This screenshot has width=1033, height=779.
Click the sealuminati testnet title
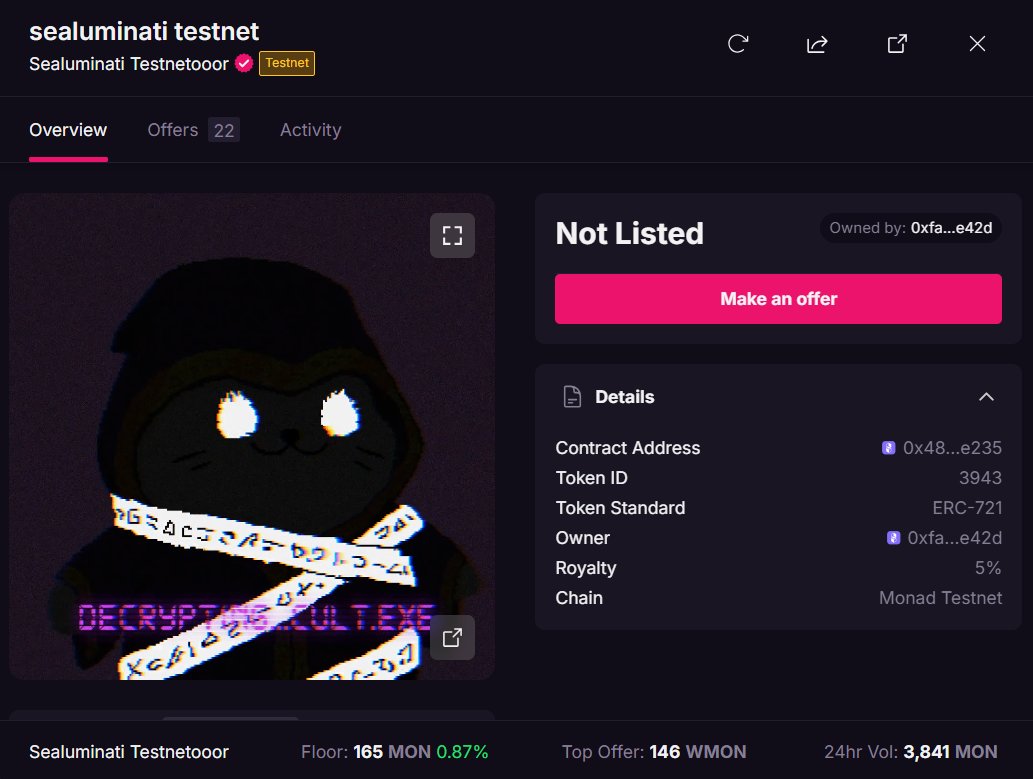(x=144, y=32)
